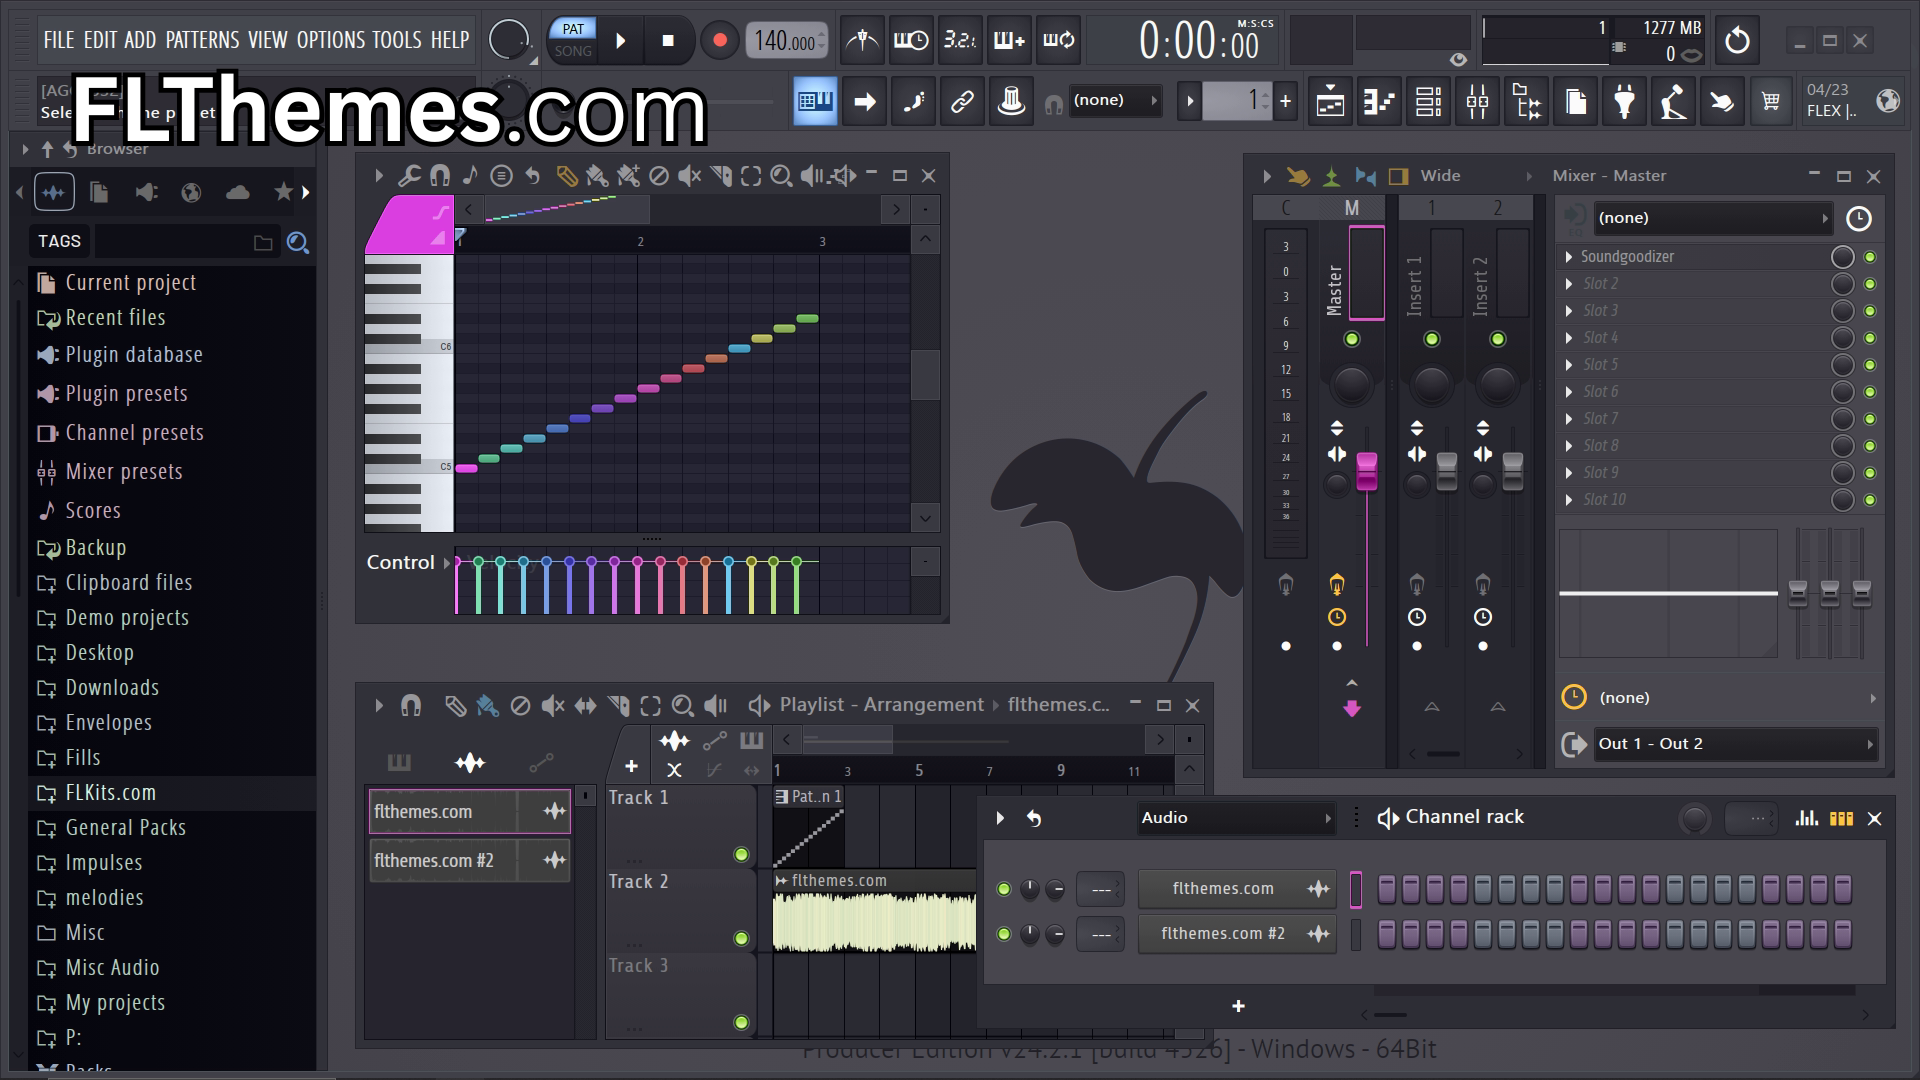Image resolution: width=1920 pixels, height=1080 pixels.
Task: Mute the flthemes.com #2 channel
Action: (1004, 934)
